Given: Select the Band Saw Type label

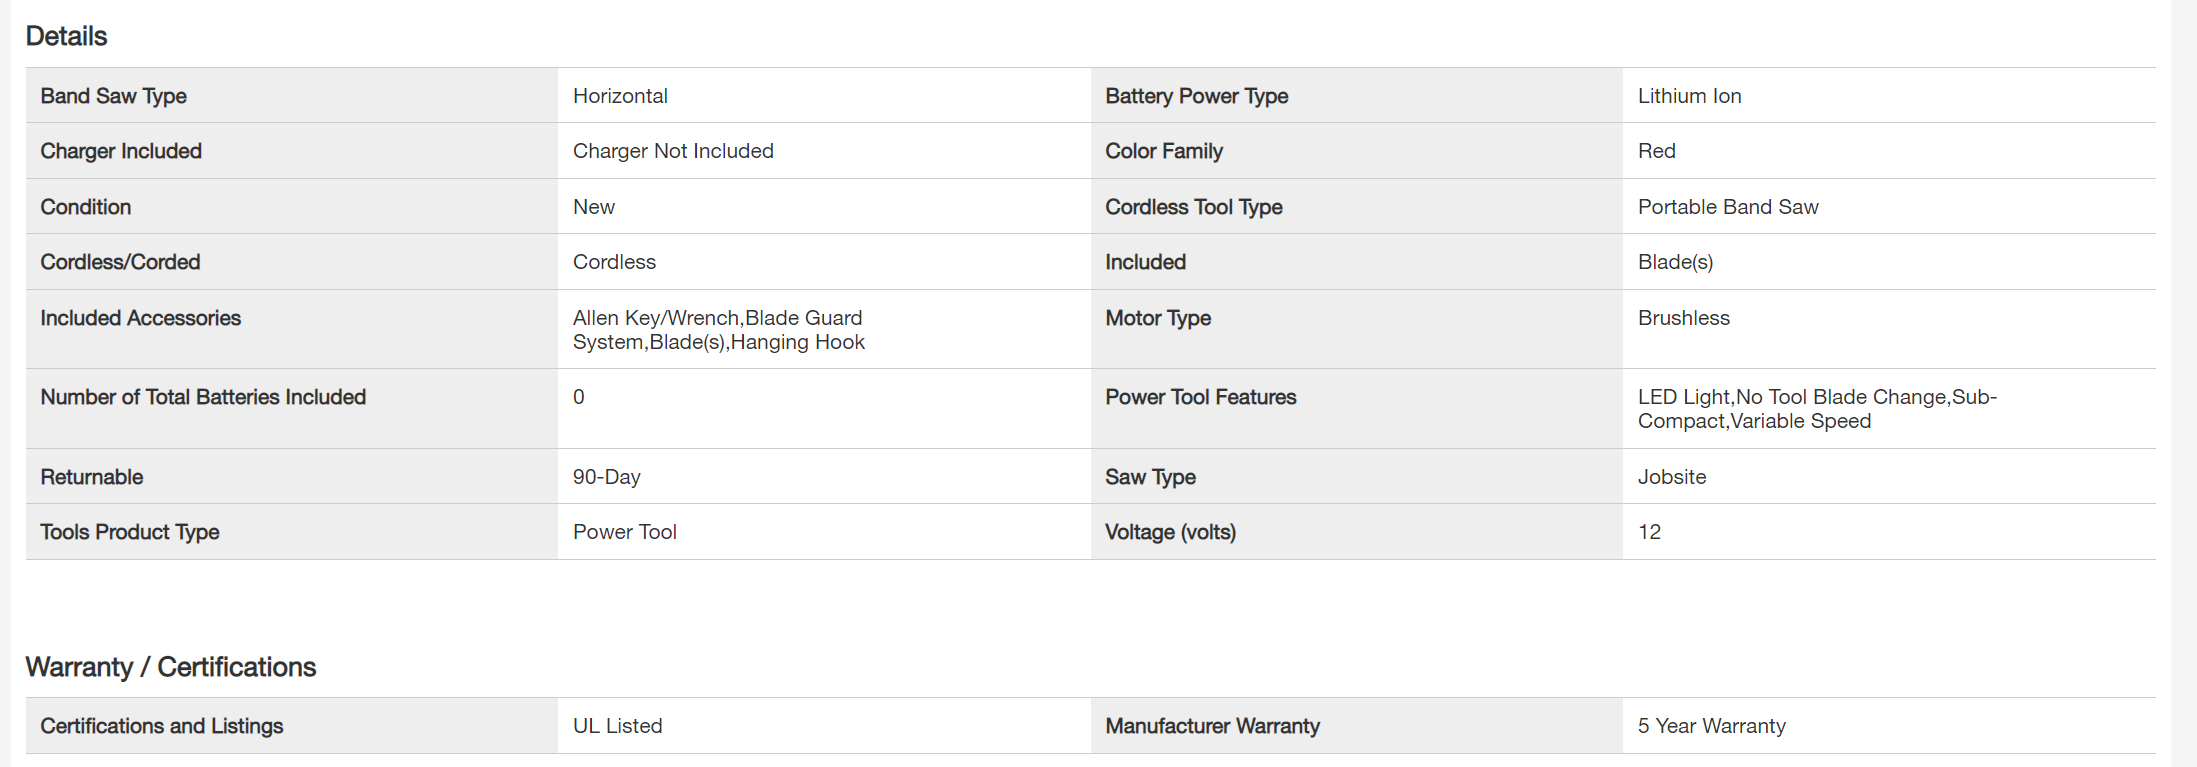Looking at the screenshot, I should point(113,96).
